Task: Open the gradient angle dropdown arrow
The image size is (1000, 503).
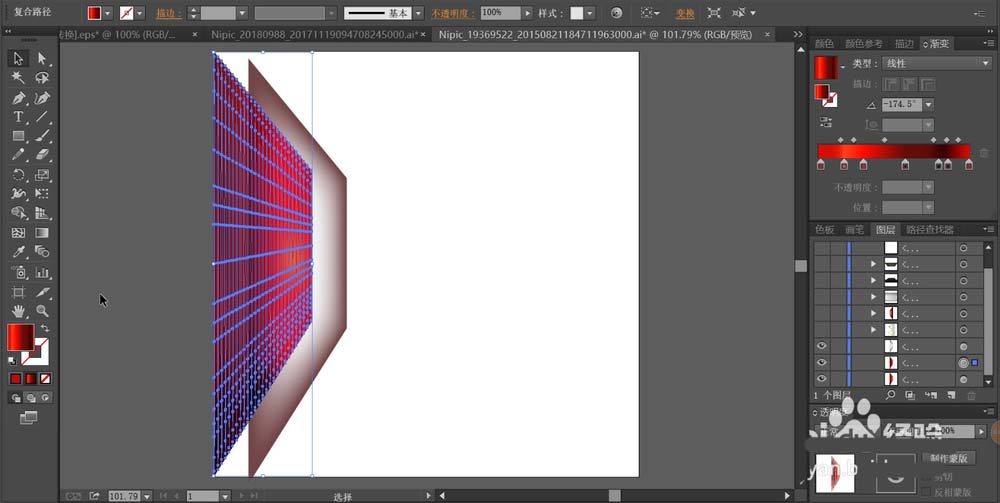Action: click(929, 105)
